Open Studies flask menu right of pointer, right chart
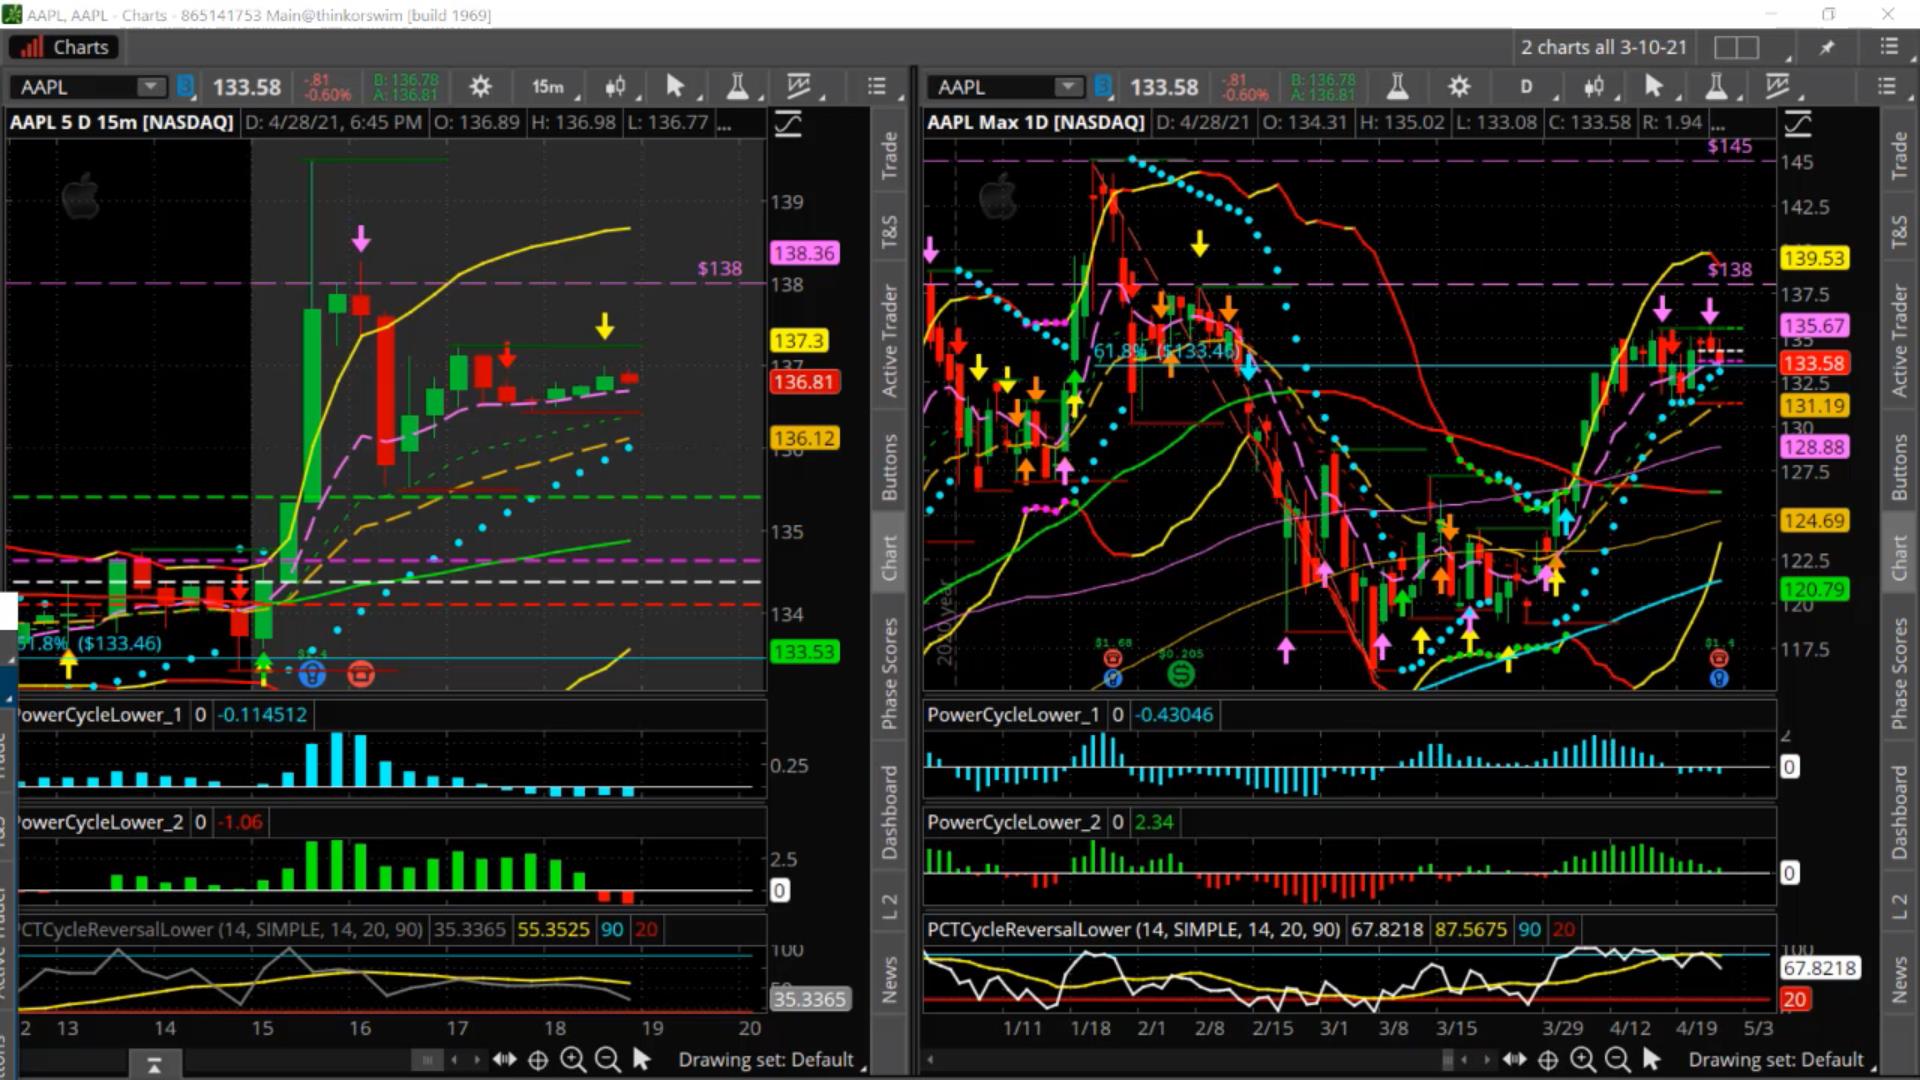This screenshot has height=1080, width=1920. click(1716, 87)
